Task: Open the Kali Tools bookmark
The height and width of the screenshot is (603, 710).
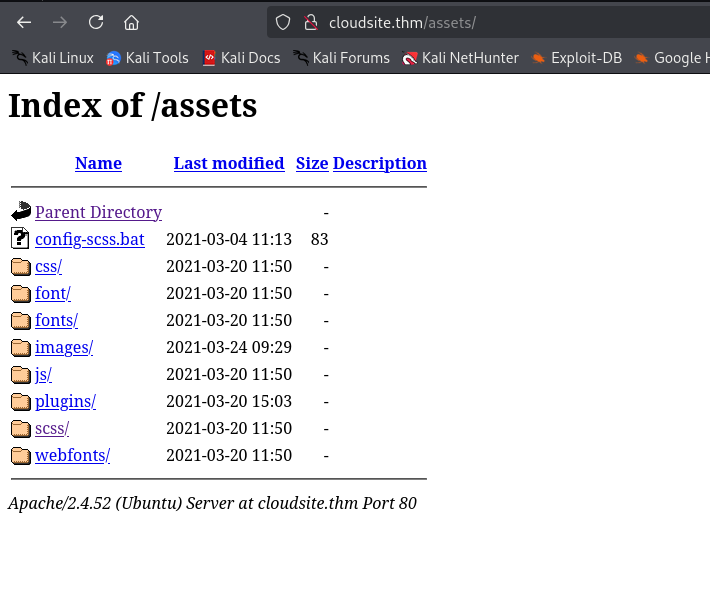Action: click(147, 58)
